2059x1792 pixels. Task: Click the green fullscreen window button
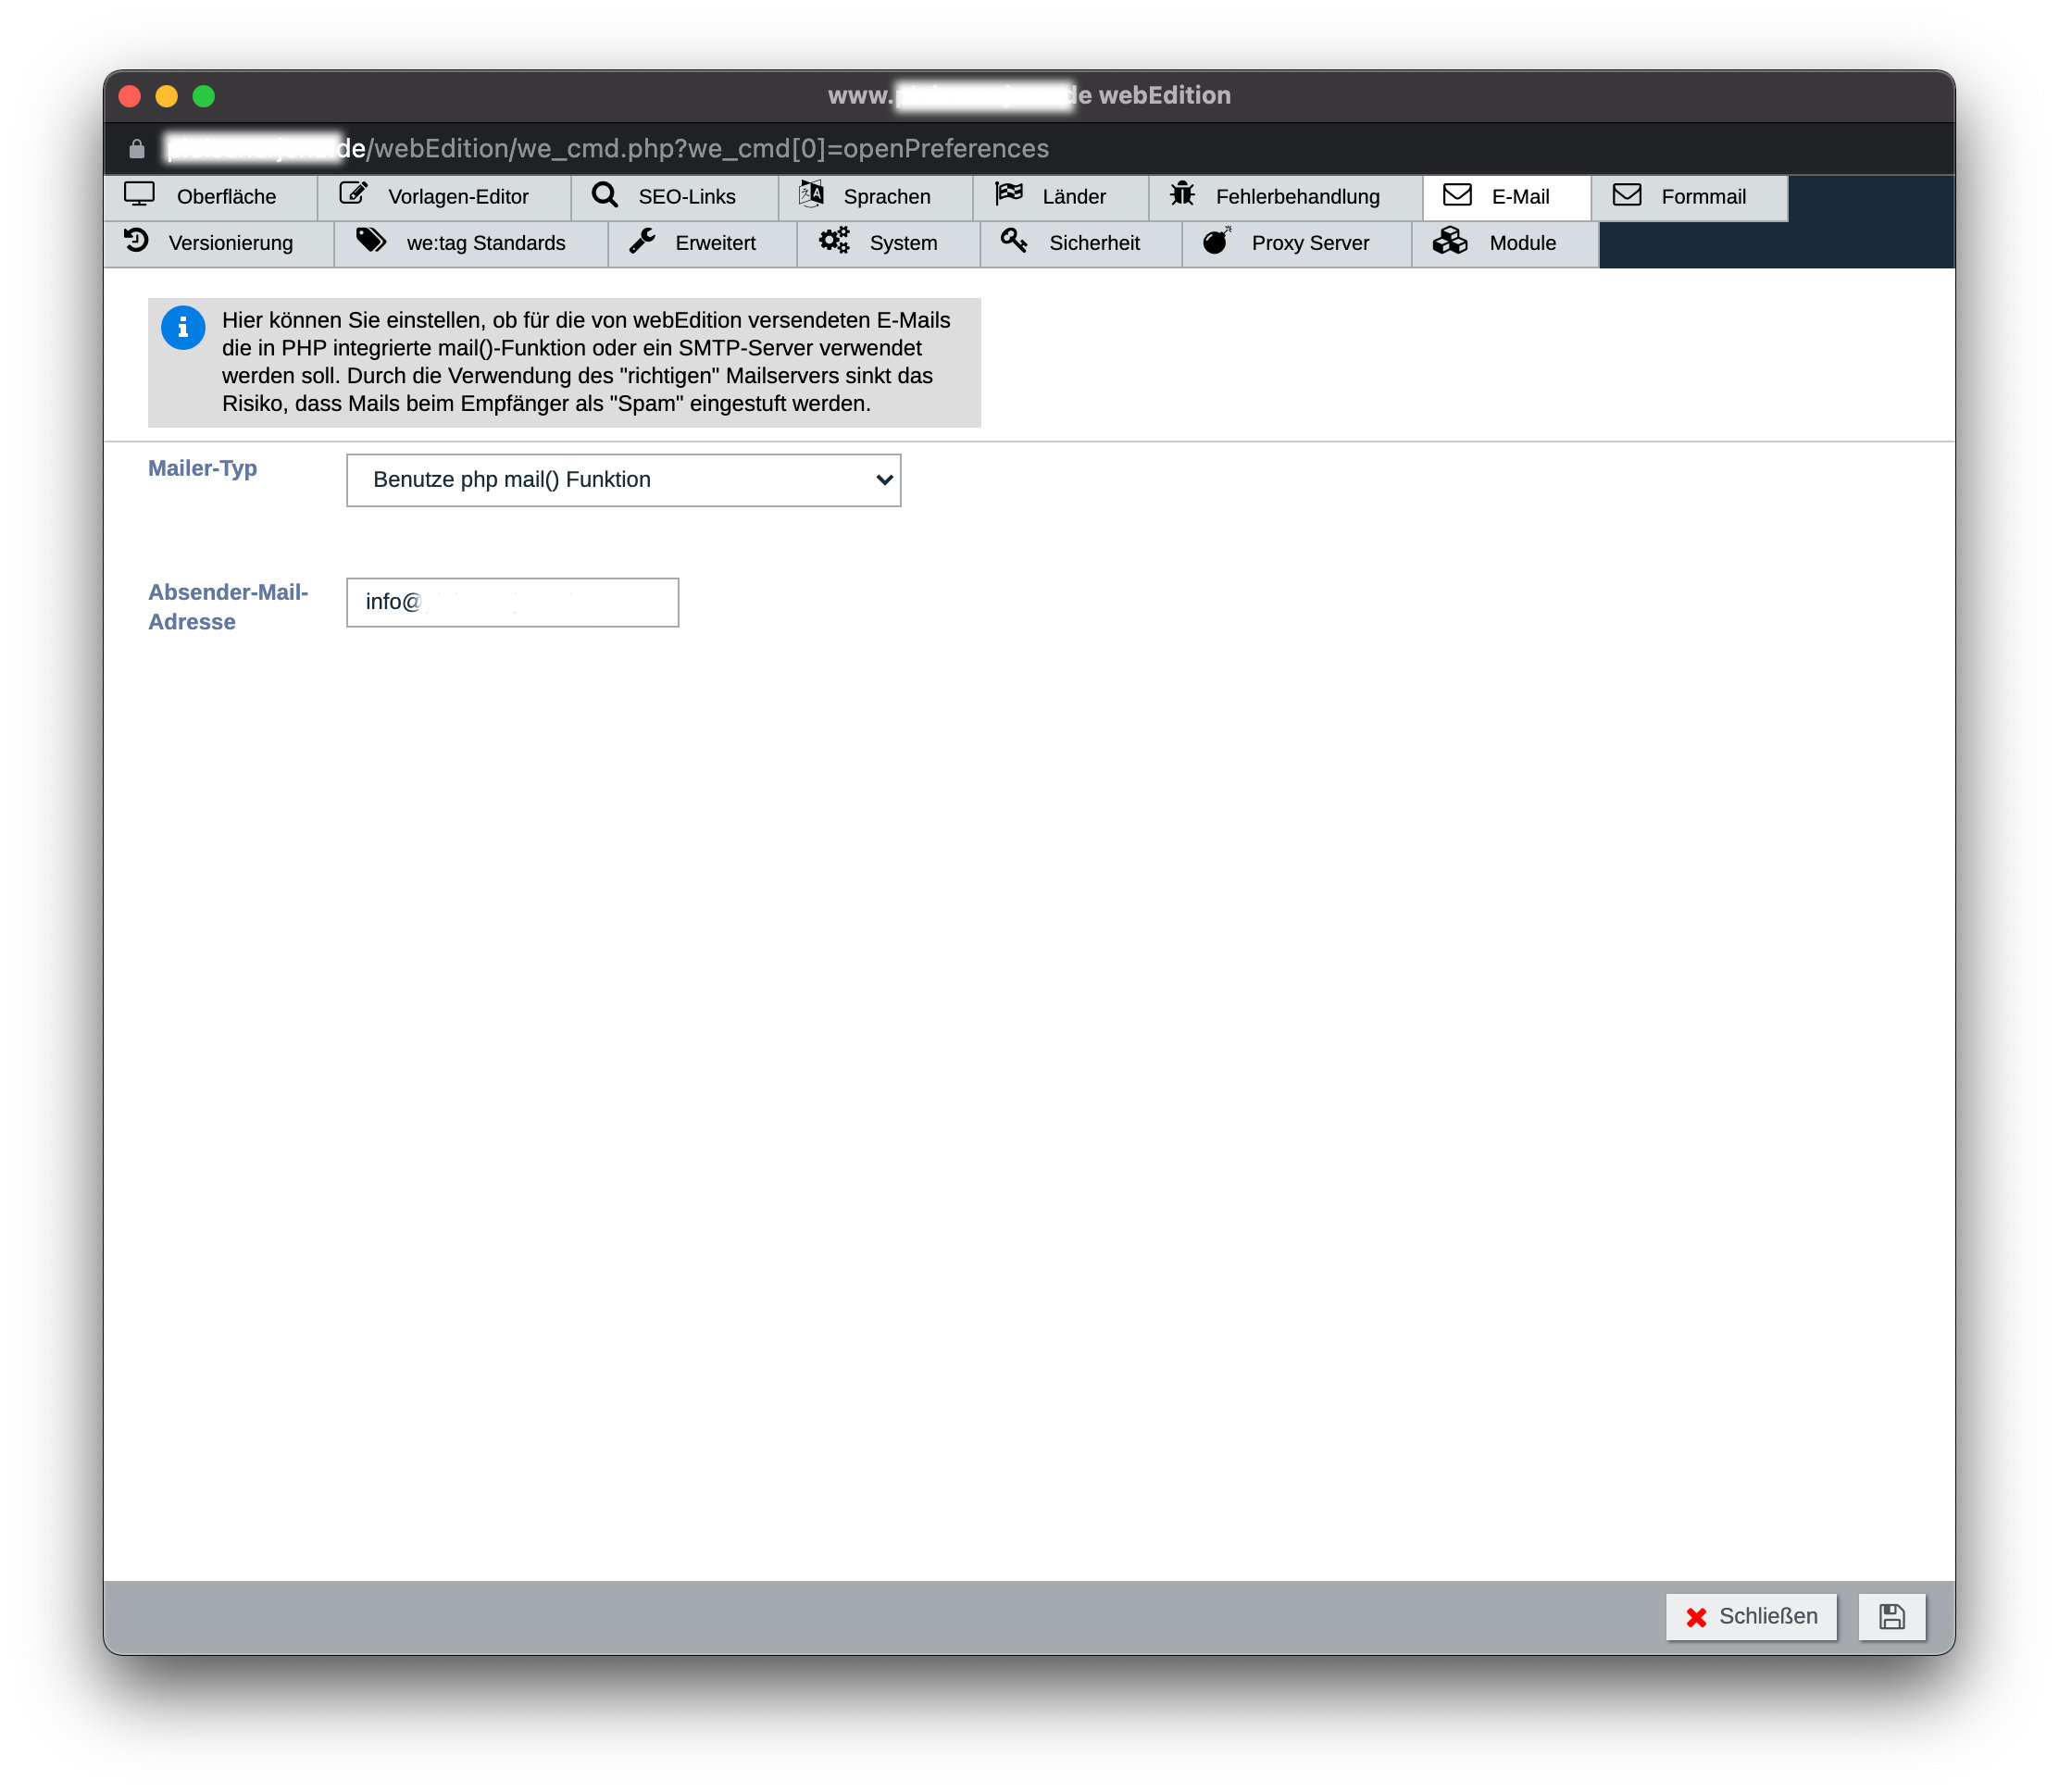(x=204, y=96)
